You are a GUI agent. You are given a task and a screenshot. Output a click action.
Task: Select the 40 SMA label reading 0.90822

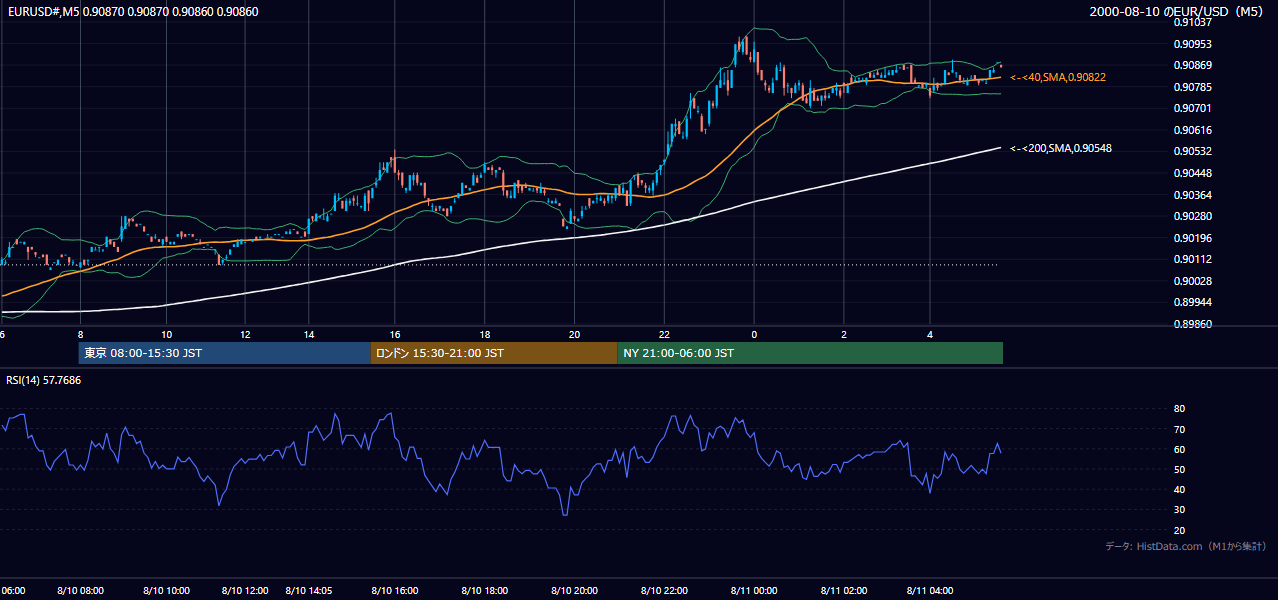click(x=1058, y=77)
